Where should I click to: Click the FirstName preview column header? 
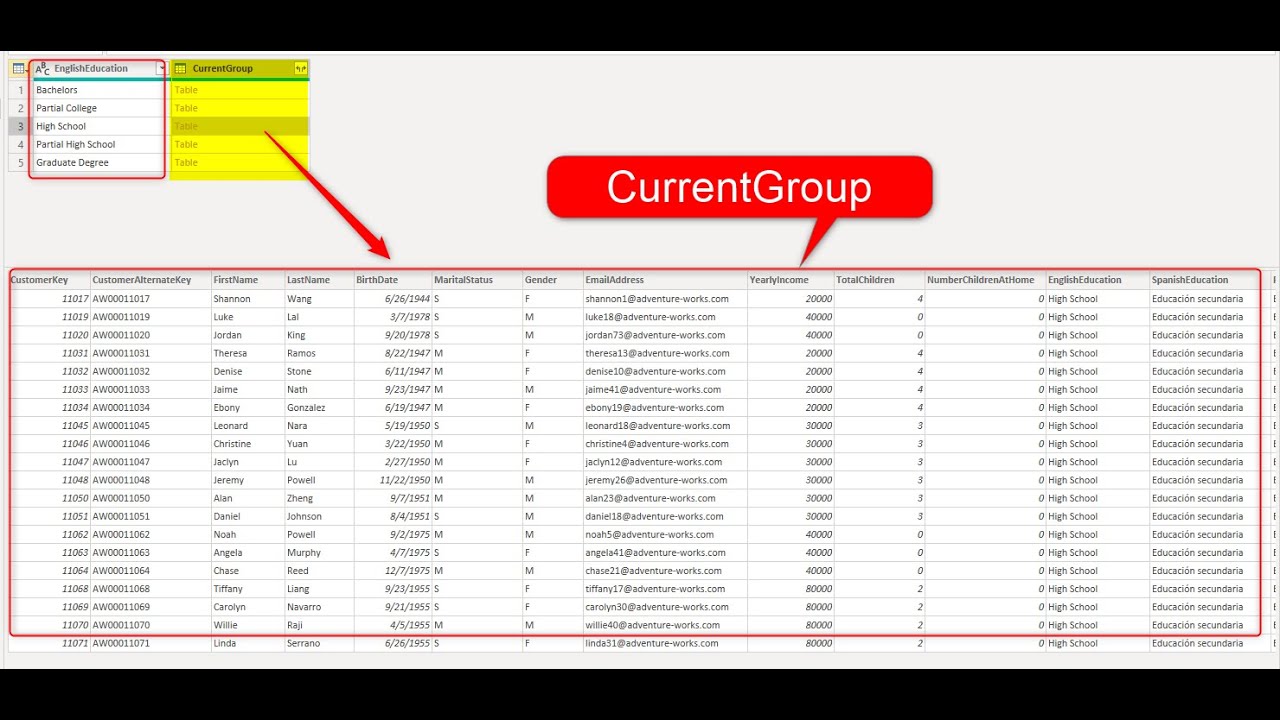coord(248,280)
